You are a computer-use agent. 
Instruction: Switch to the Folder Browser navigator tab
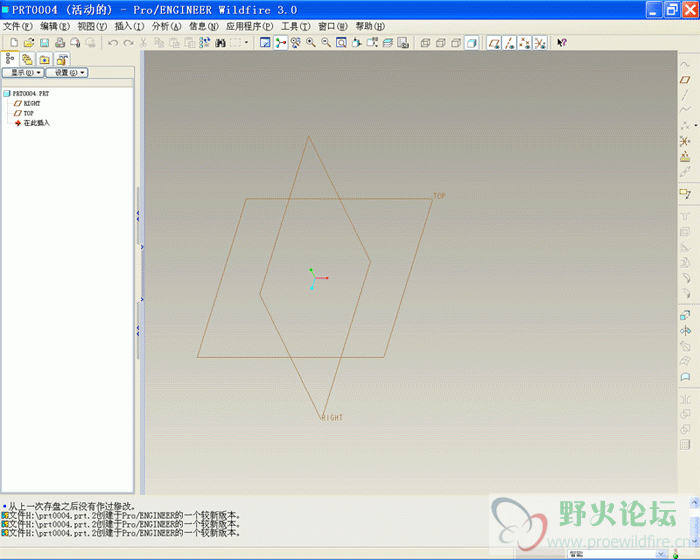pyautogui.click(x=27, y=59)
